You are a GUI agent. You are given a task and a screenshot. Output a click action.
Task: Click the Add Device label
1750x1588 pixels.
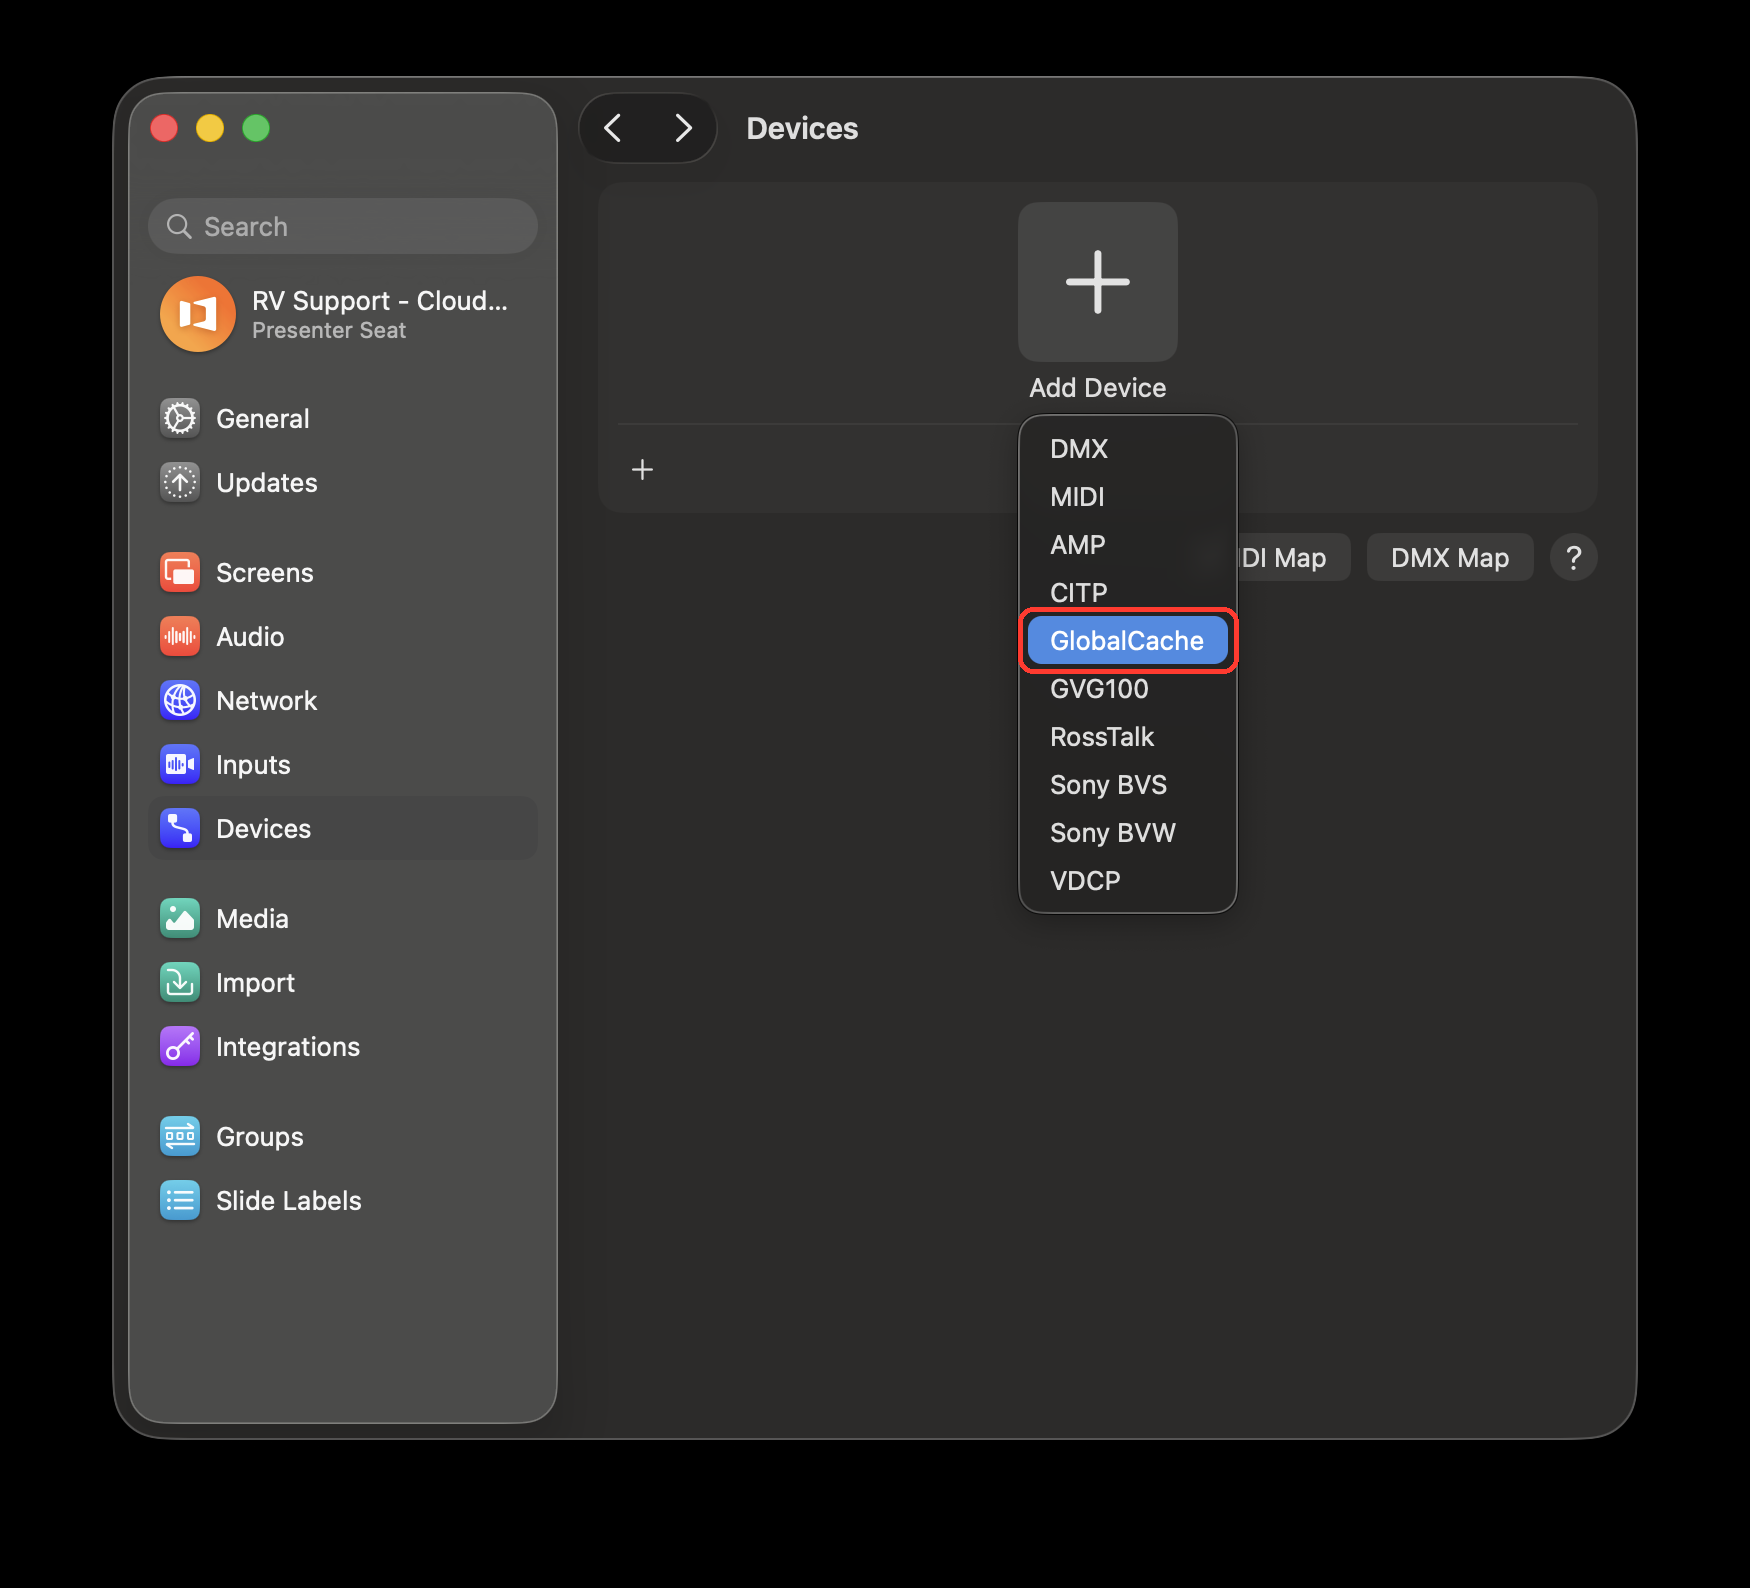pos(1098,388)
